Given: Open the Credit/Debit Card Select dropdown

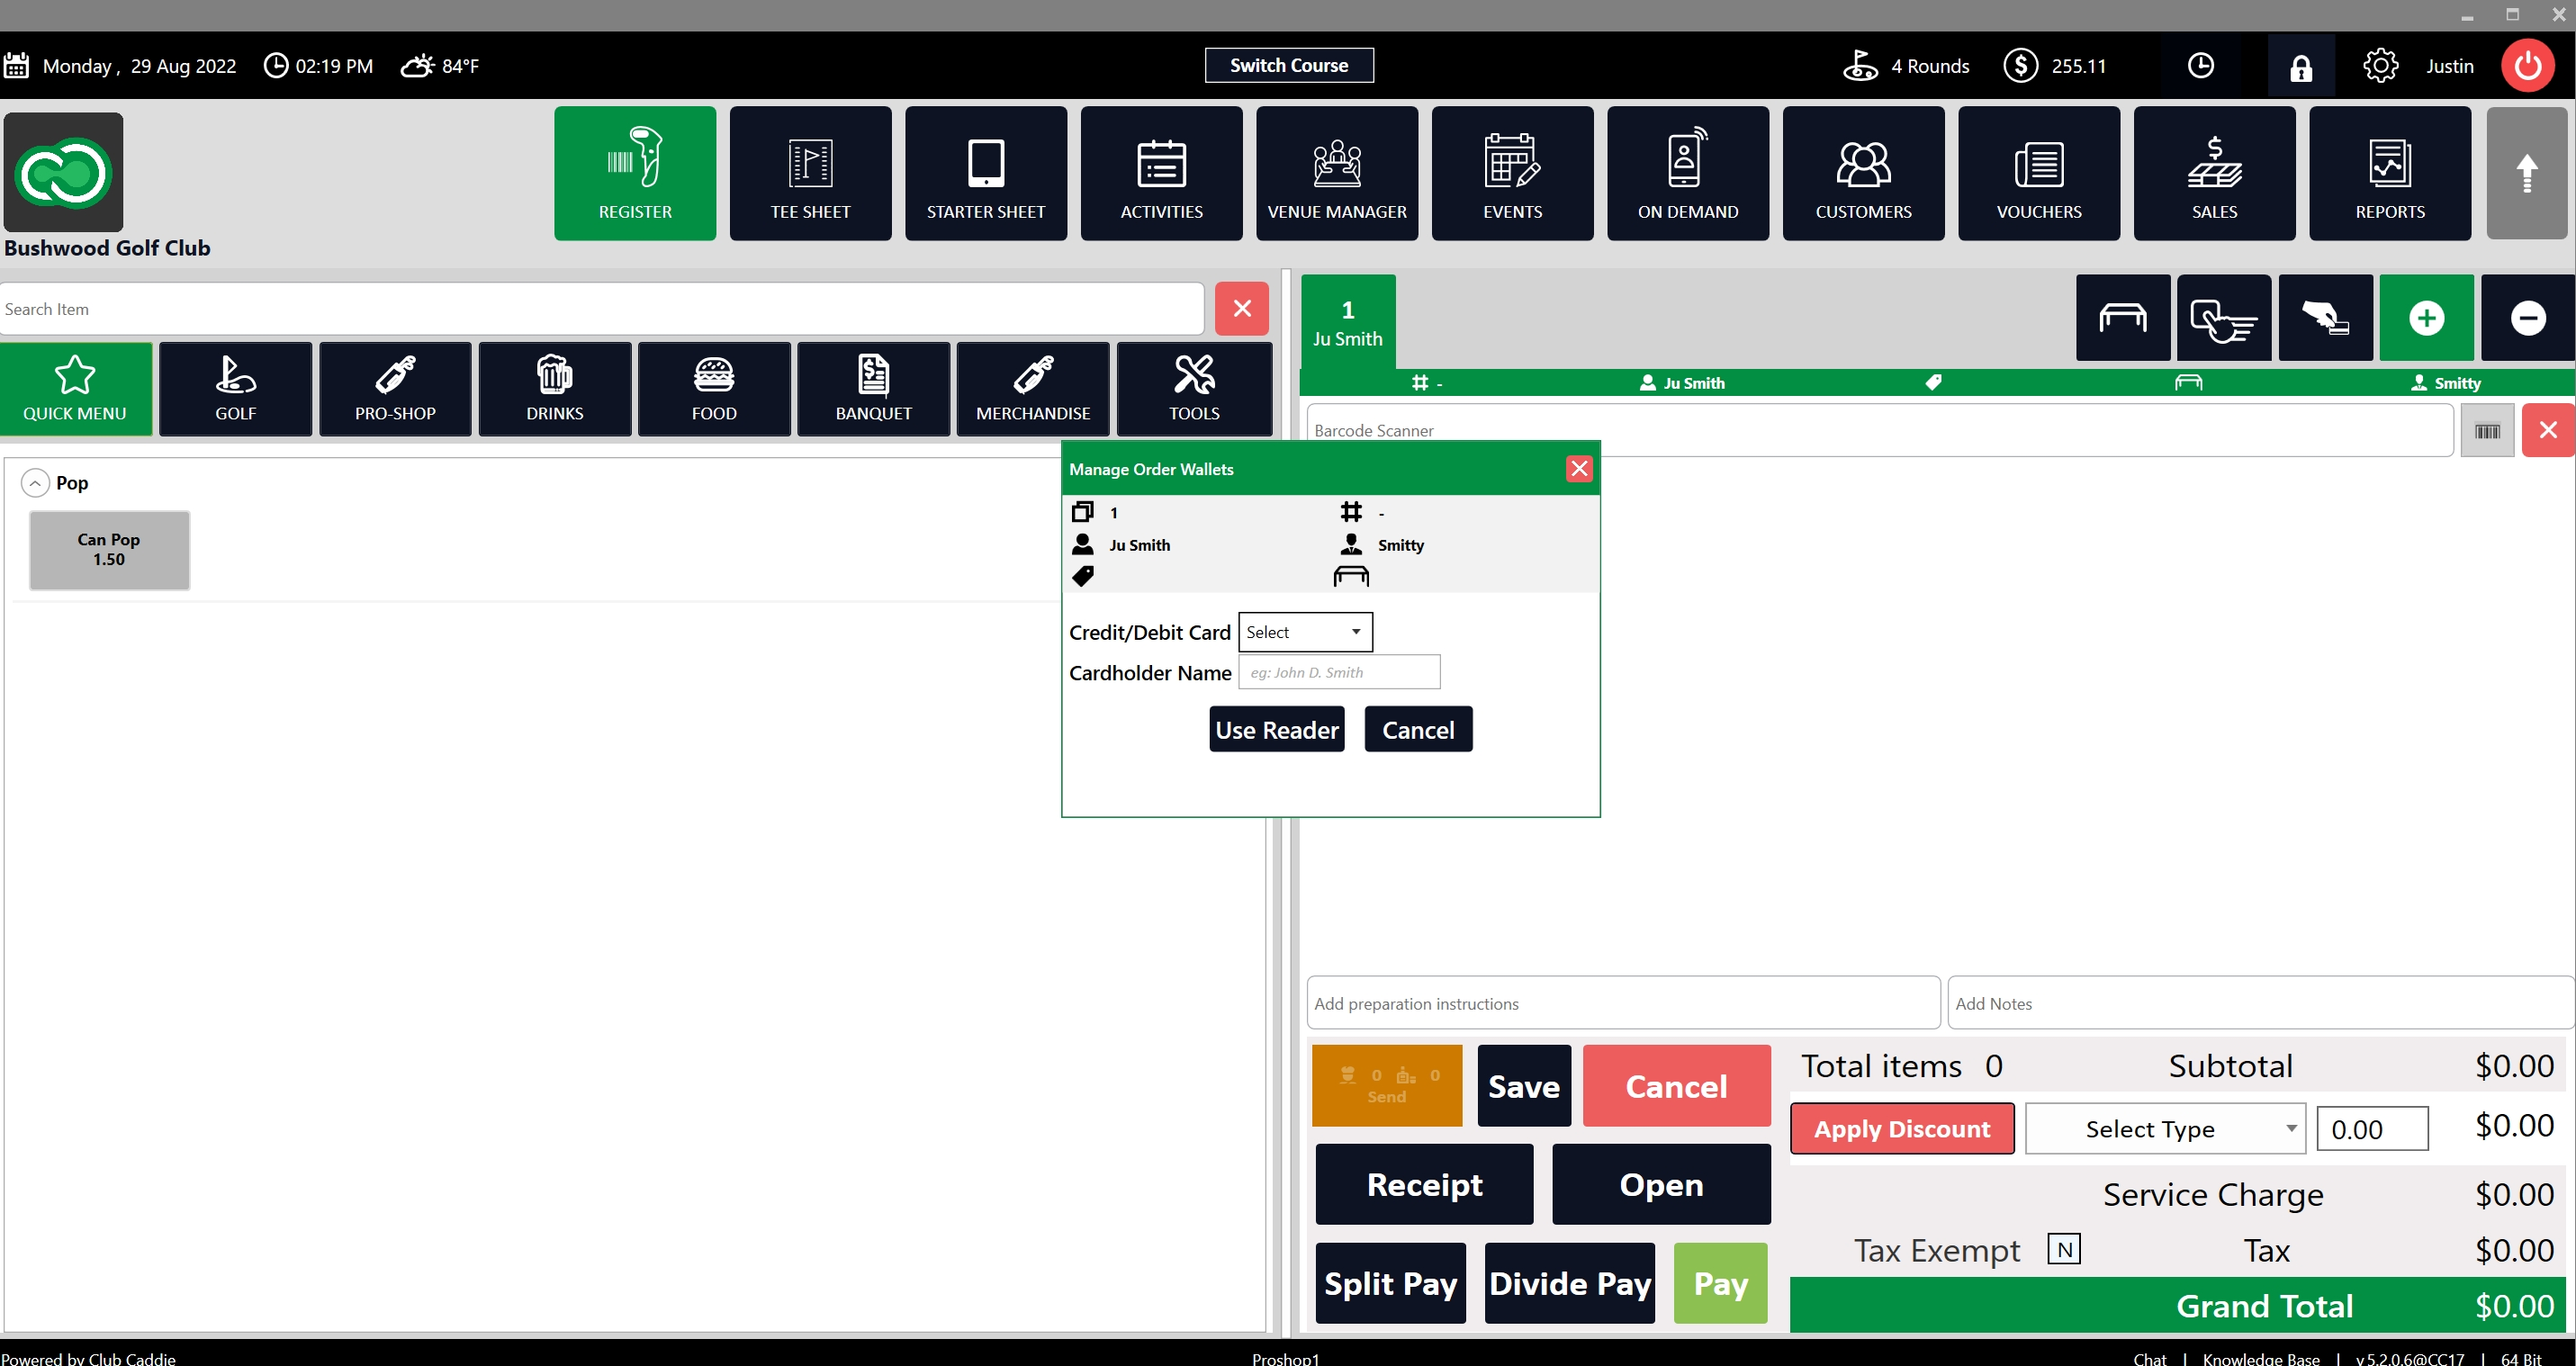Looking at the screenshot, I should pos(1305,632).
